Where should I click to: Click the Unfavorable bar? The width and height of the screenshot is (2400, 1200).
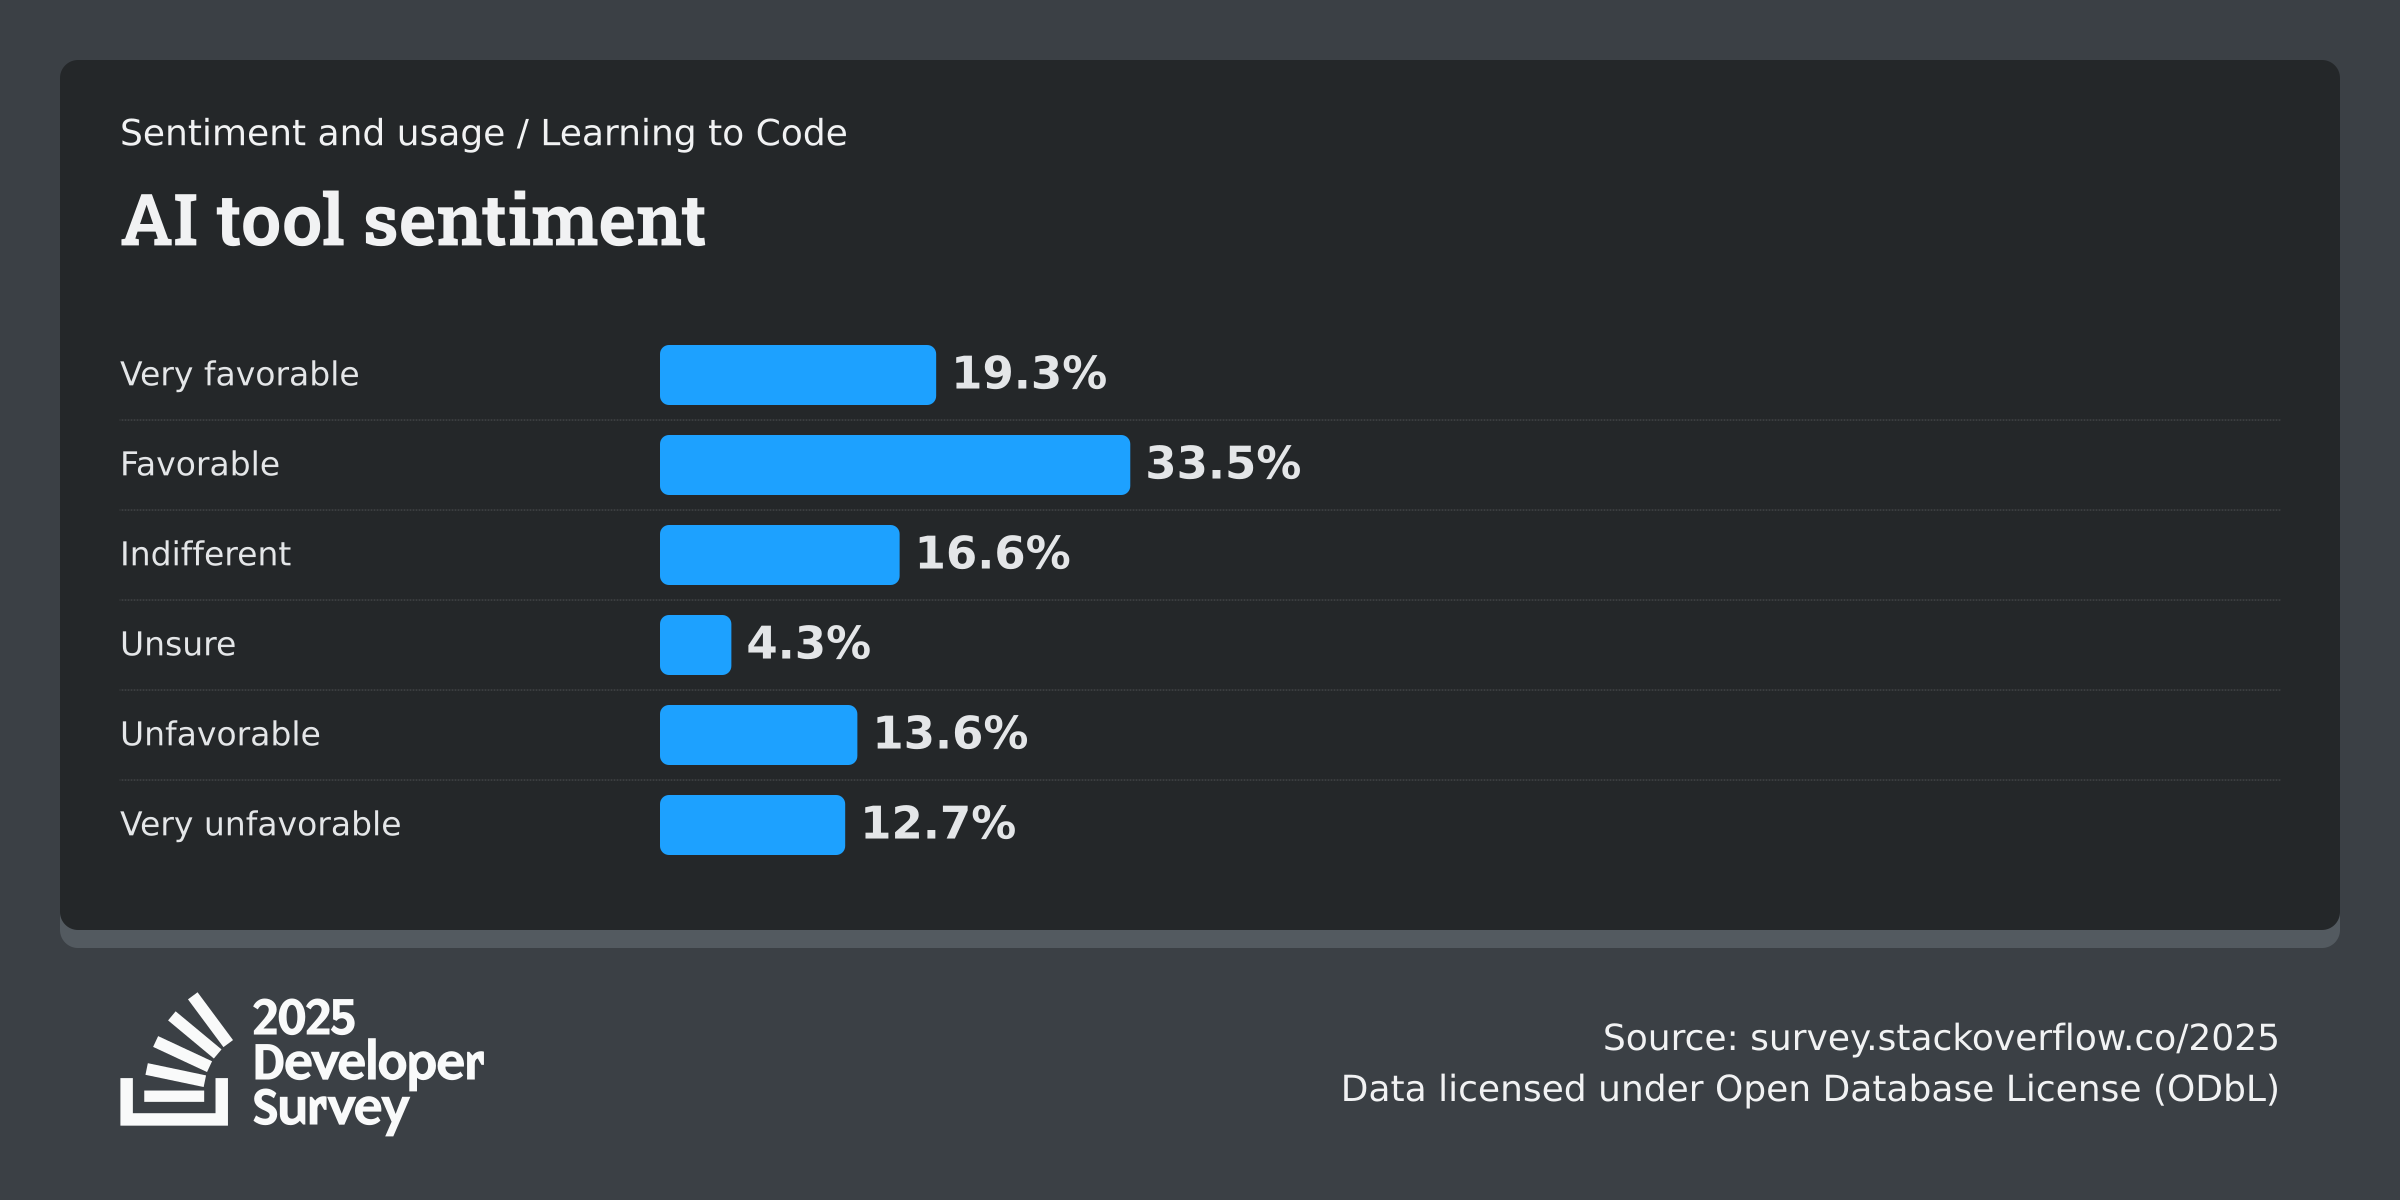coord(758,735)
